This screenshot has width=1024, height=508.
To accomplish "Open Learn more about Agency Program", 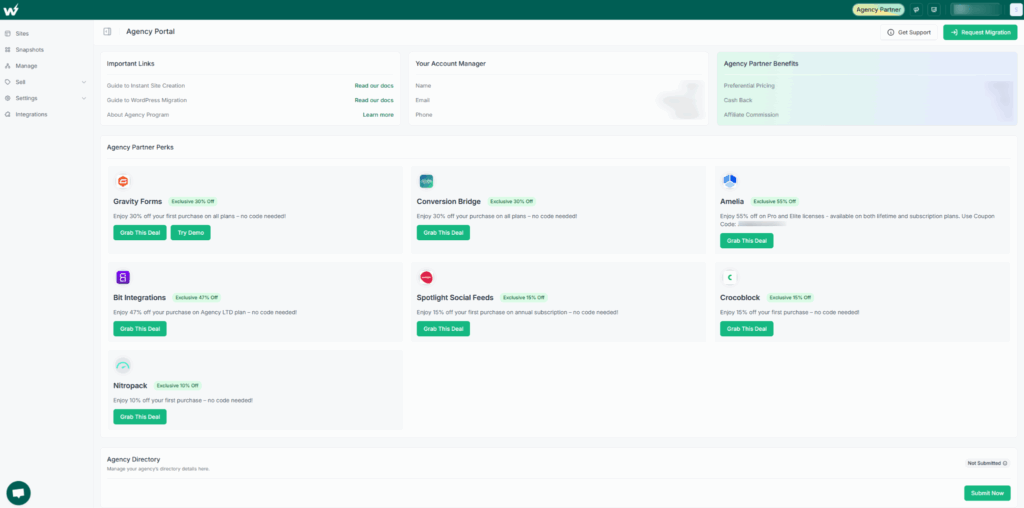I will (378, 115).
